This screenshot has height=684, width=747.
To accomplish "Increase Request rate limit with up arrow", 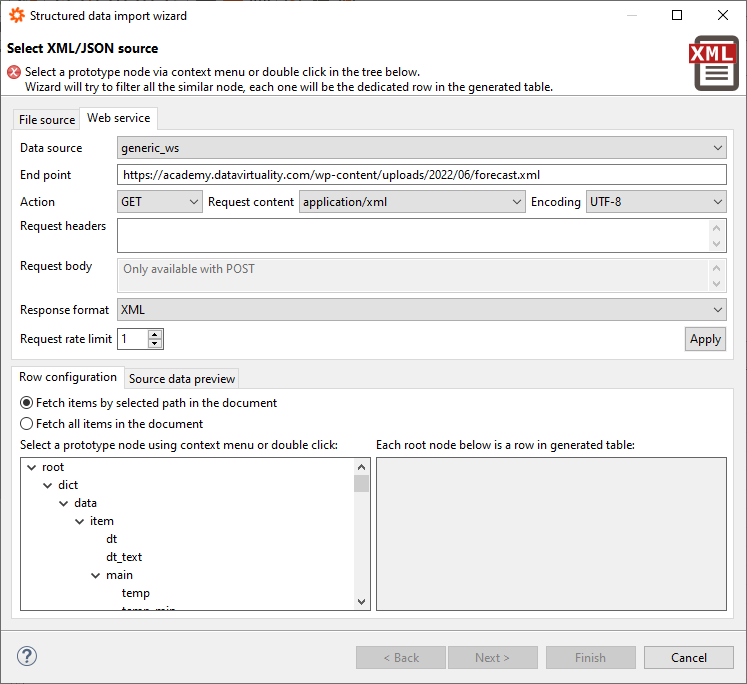I will pos(155,334).
